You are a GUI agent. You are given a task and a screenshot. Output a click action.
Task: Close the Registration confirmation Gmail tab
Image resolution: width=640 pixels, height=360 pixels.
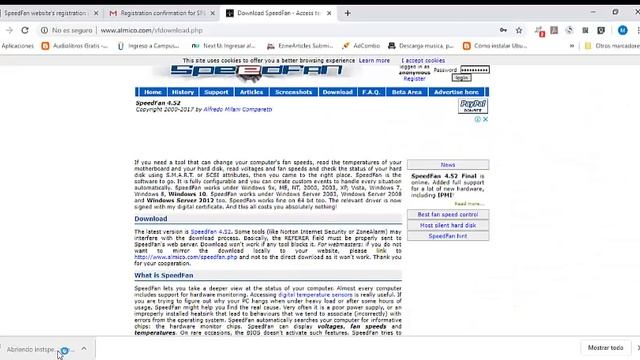(212, 13)
